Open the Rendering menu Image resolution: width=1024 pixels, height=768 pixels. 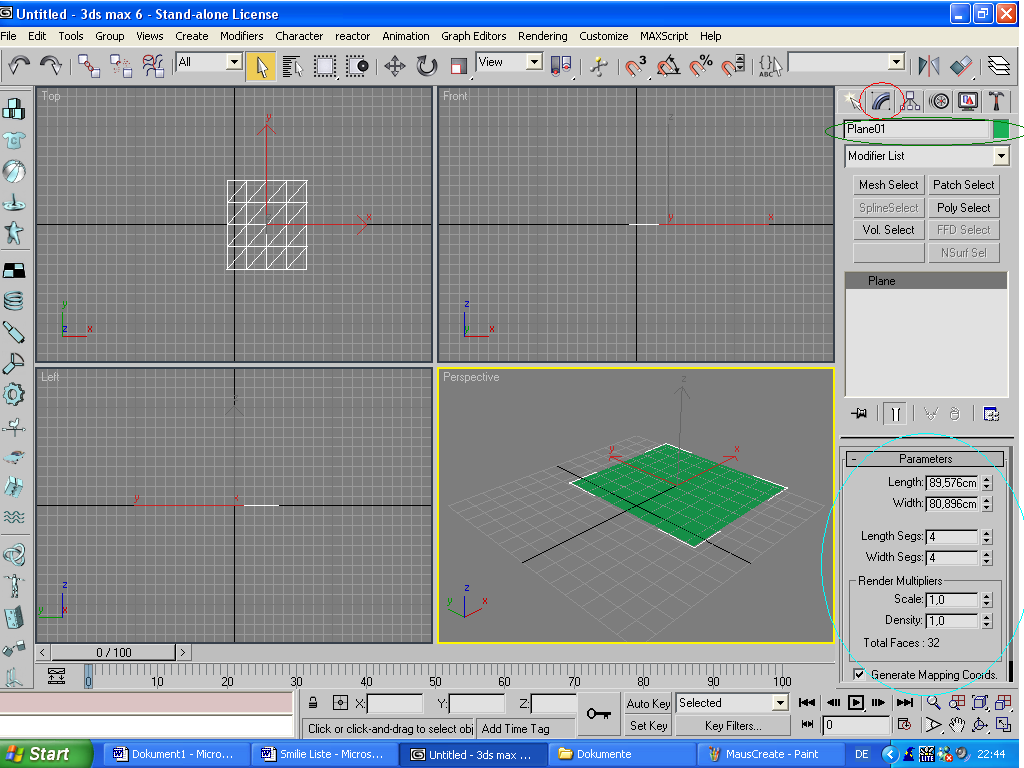point(542,36)
